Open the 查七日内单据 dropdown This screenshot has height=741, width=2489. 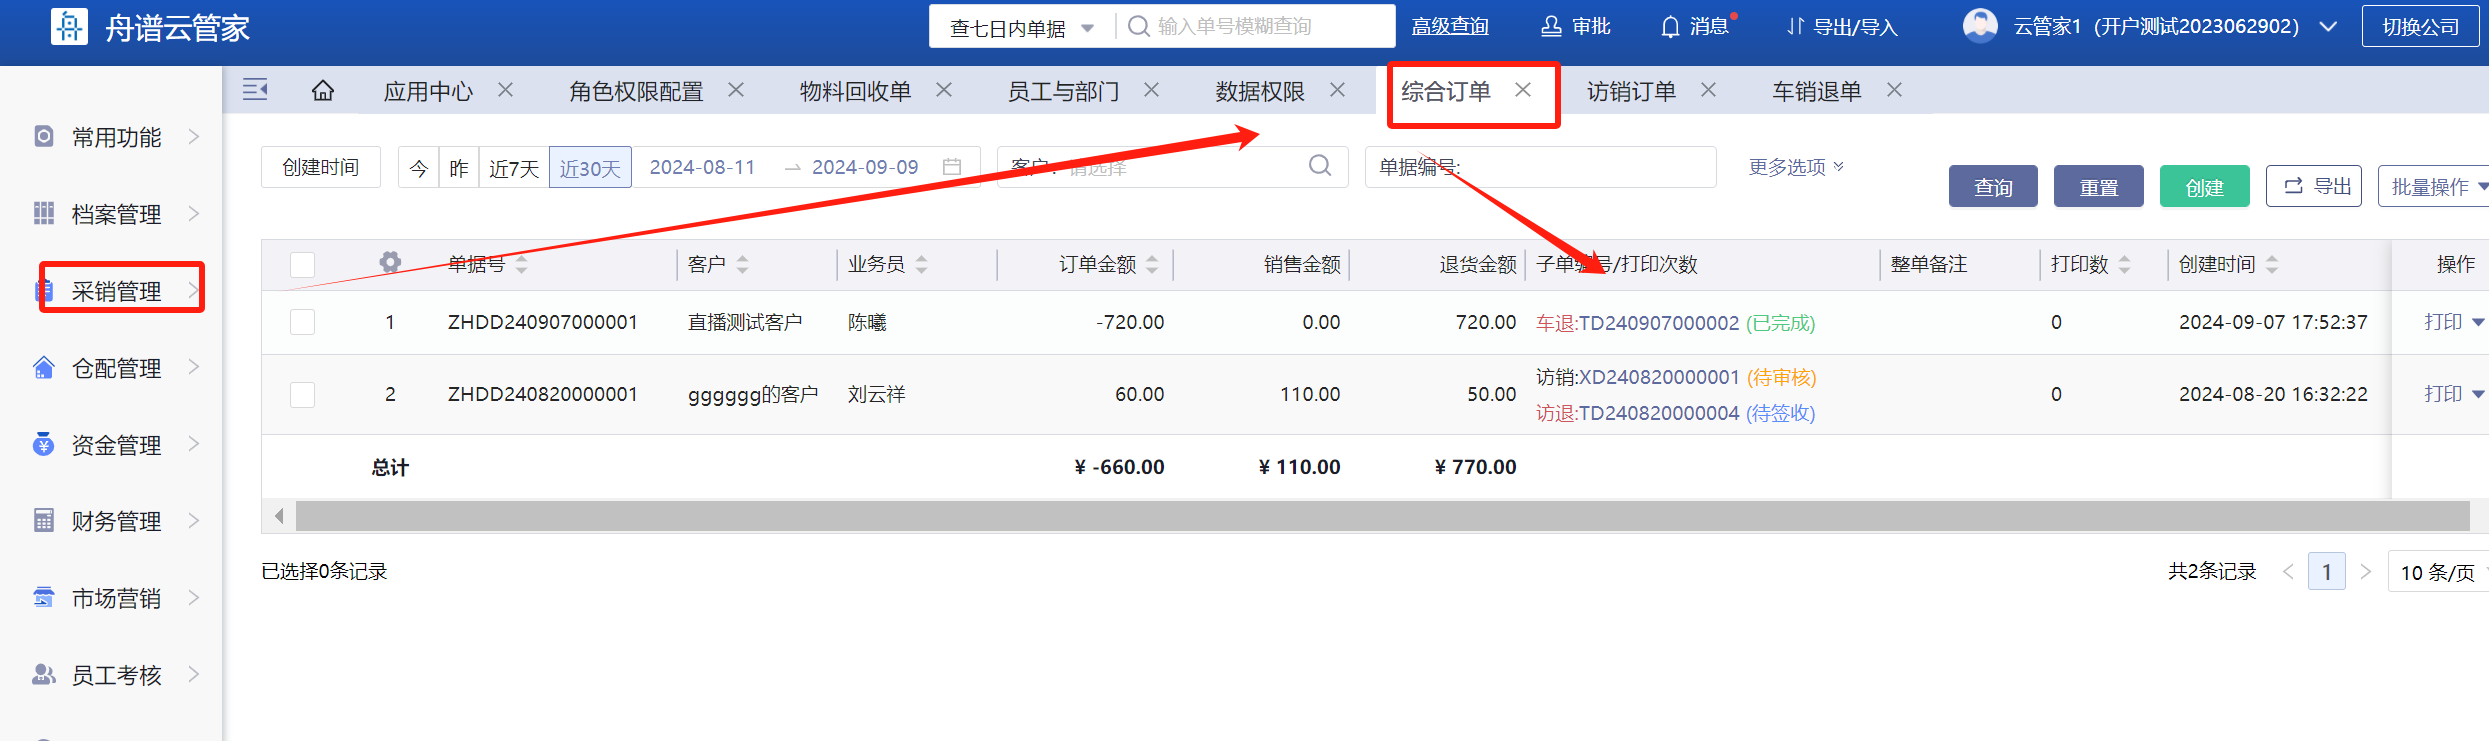[1021, 27]
